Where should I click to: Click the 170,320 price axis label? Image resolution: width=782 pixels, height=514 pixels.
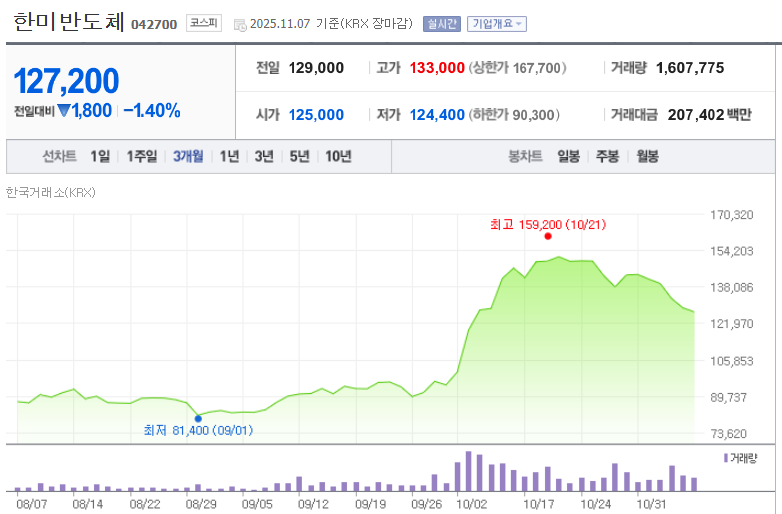[x=732, y=215]
